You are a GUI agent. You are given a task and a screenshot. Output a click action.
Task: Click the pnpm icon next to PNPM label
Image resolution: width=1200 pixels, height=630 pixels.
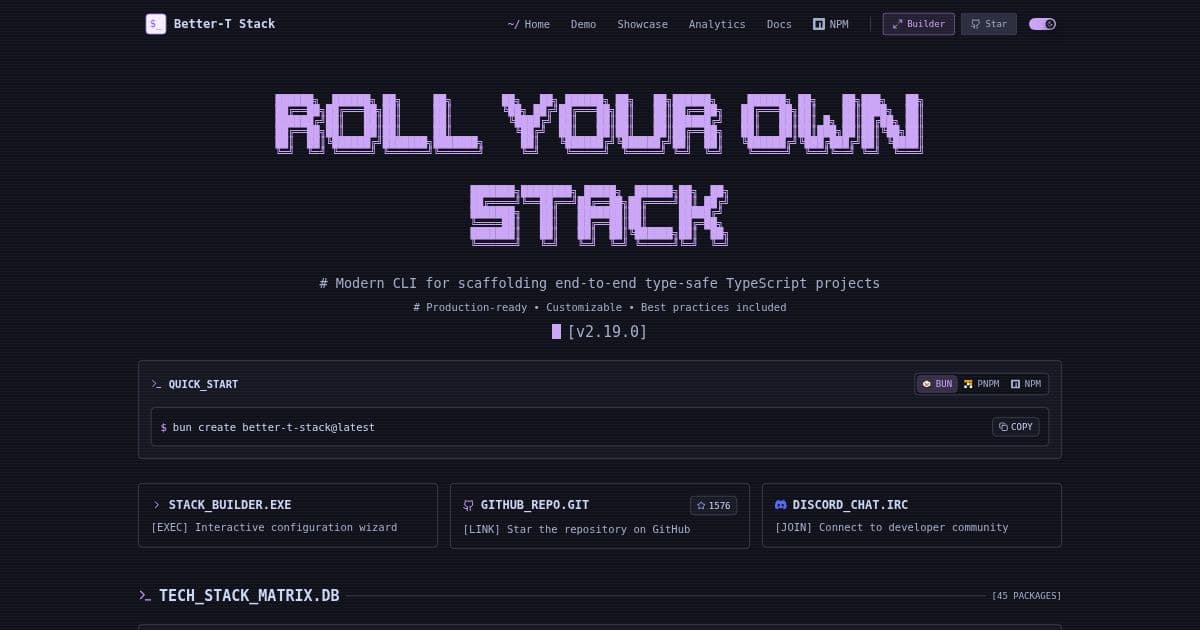click(x=967, y=384)
